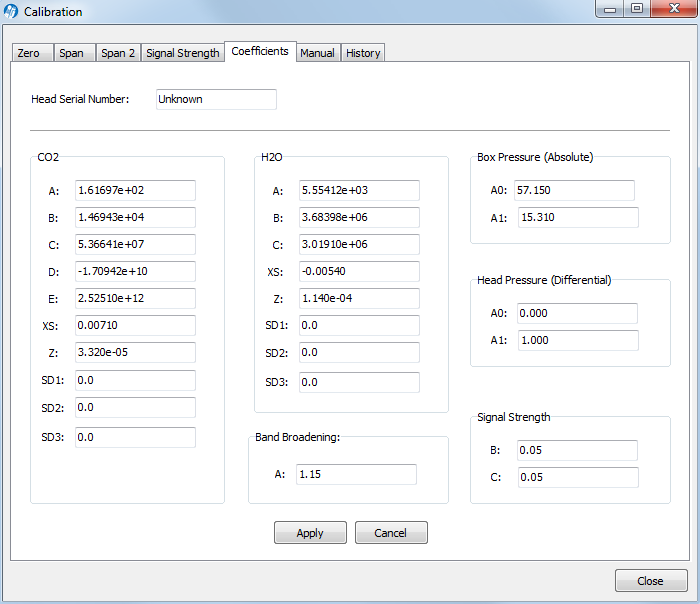Click the H2O C coefficient field
Viewport: 700px width, 604px height.
tap(359, 245)
